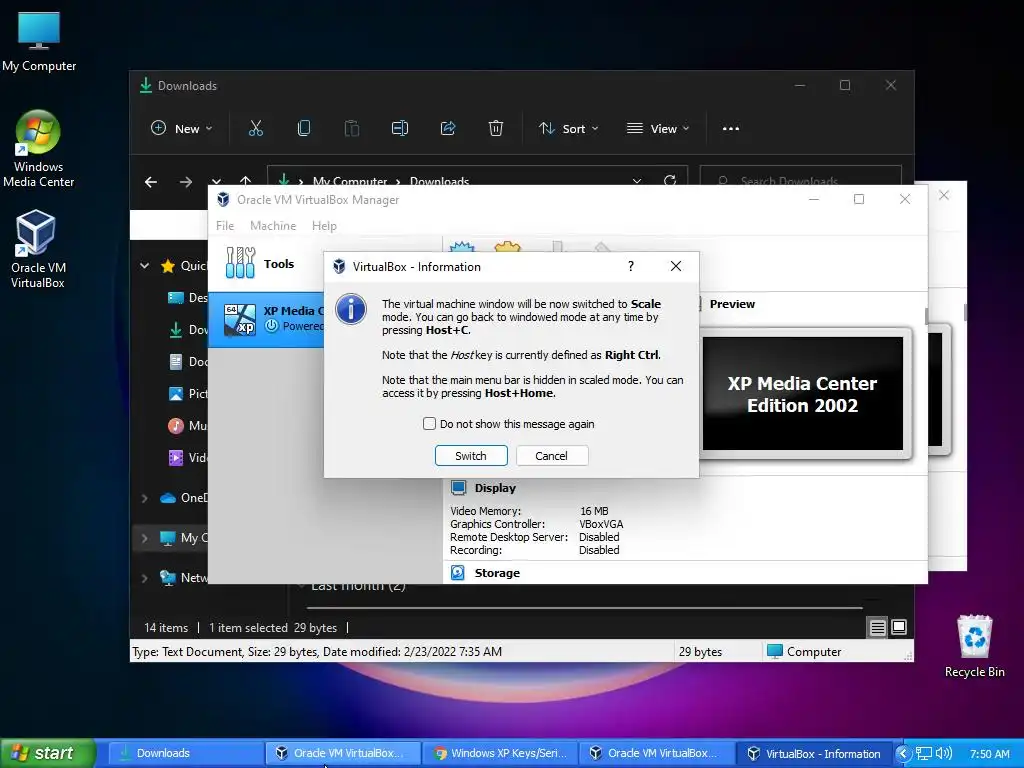Close the VirtualBox Information dialog
1024x768 pixels.
tap(676, 266)
